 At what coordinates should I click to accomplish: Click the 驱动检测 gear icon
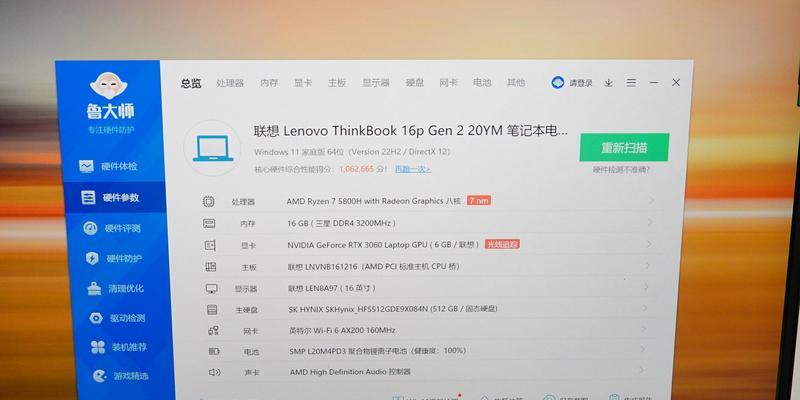tap(96, 318)
